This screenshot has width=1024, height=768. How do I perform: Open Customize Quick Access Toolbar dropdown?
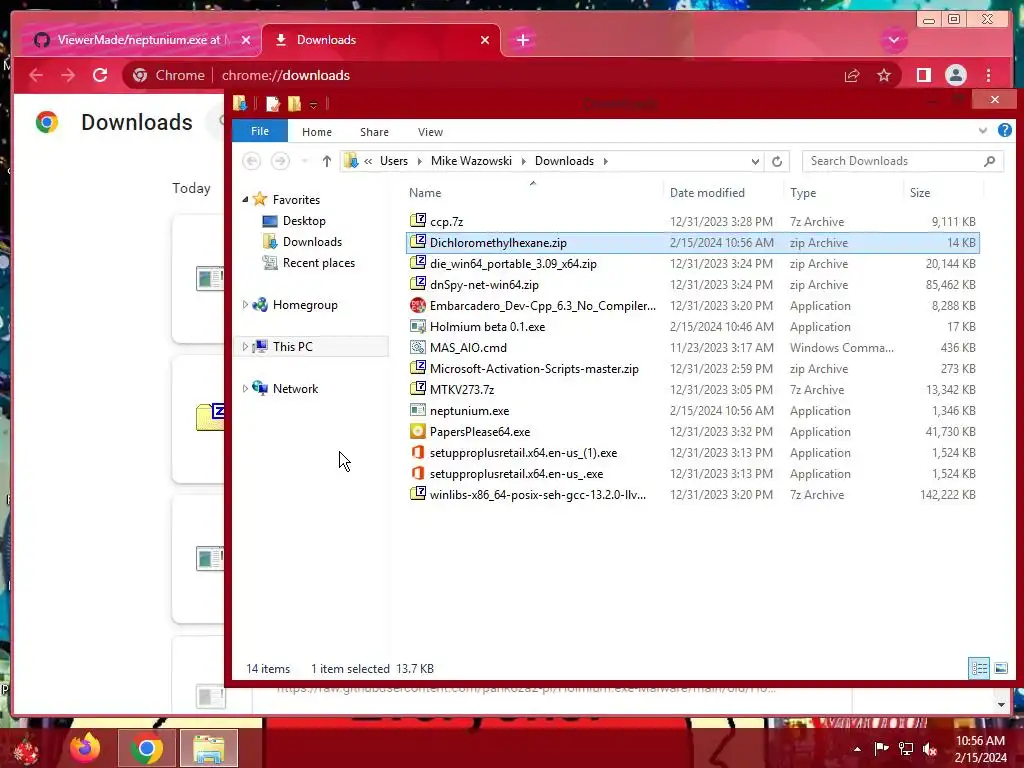(313, 104)
